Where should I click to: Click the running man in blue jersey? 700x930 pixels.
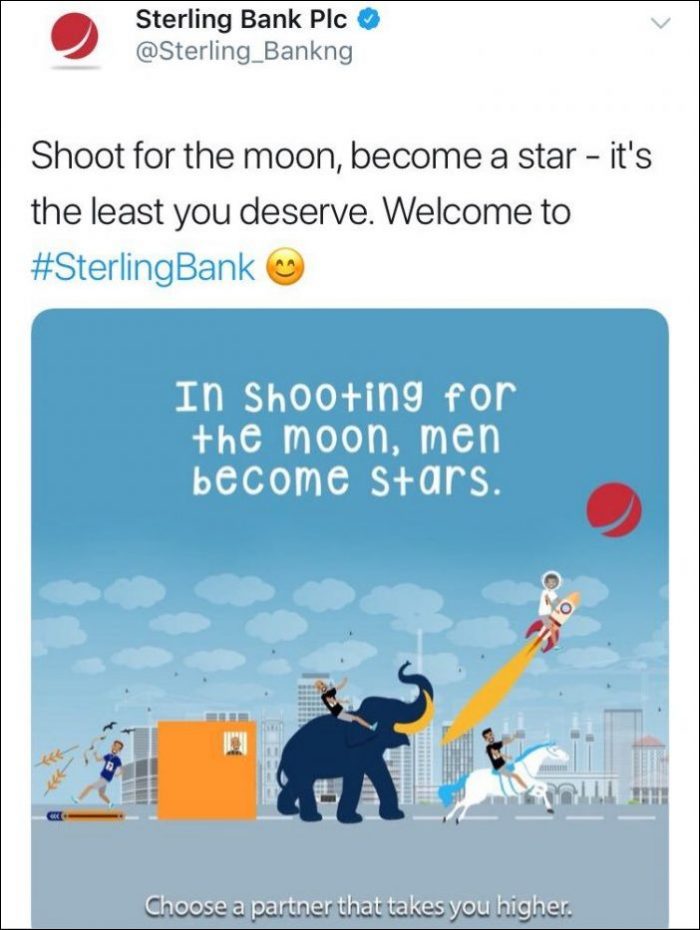(103, 772)
